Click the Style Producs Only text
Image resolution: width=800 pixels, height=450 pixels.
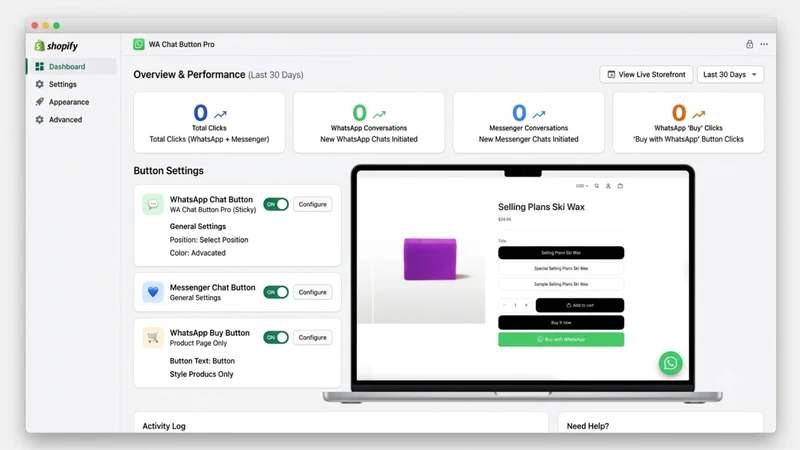201,374
